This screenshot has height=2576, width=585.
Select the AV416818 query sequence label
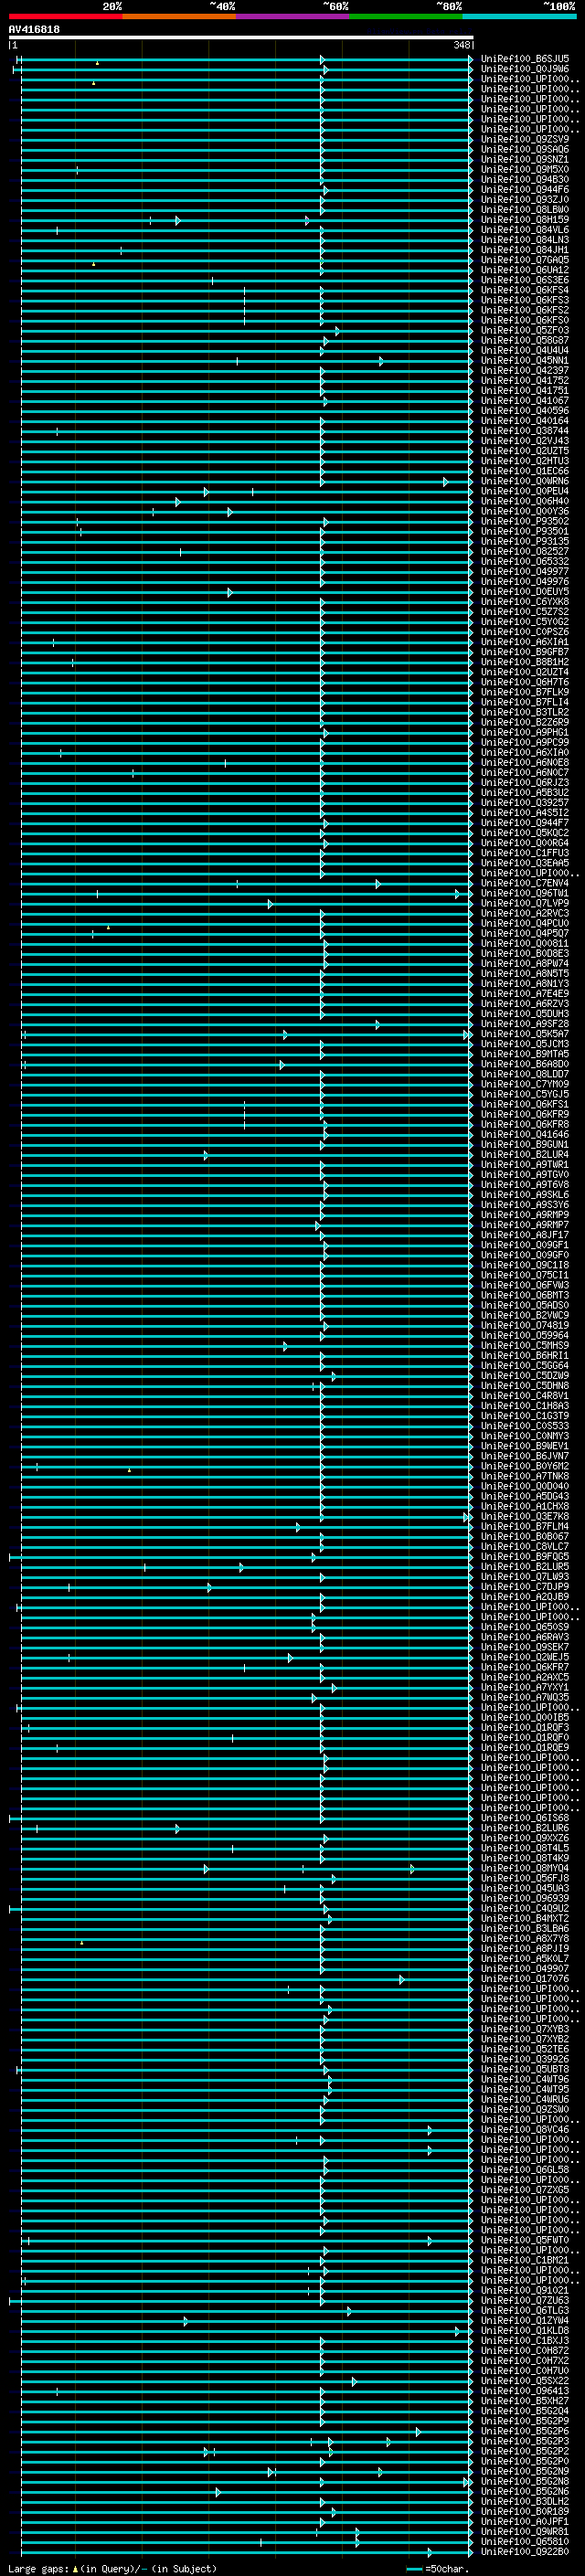[x=34, y=30]
